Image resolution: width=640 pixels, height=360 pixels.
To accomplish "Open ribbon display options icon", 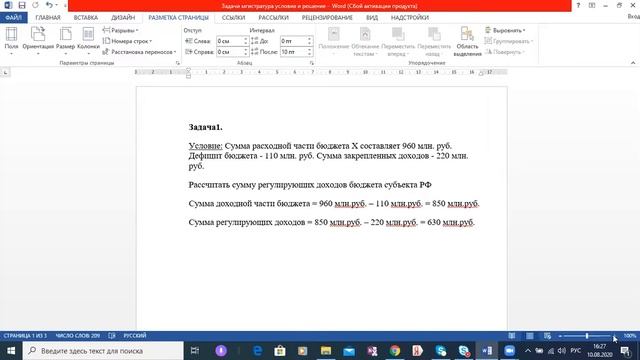I will click(x=592, y=5).
